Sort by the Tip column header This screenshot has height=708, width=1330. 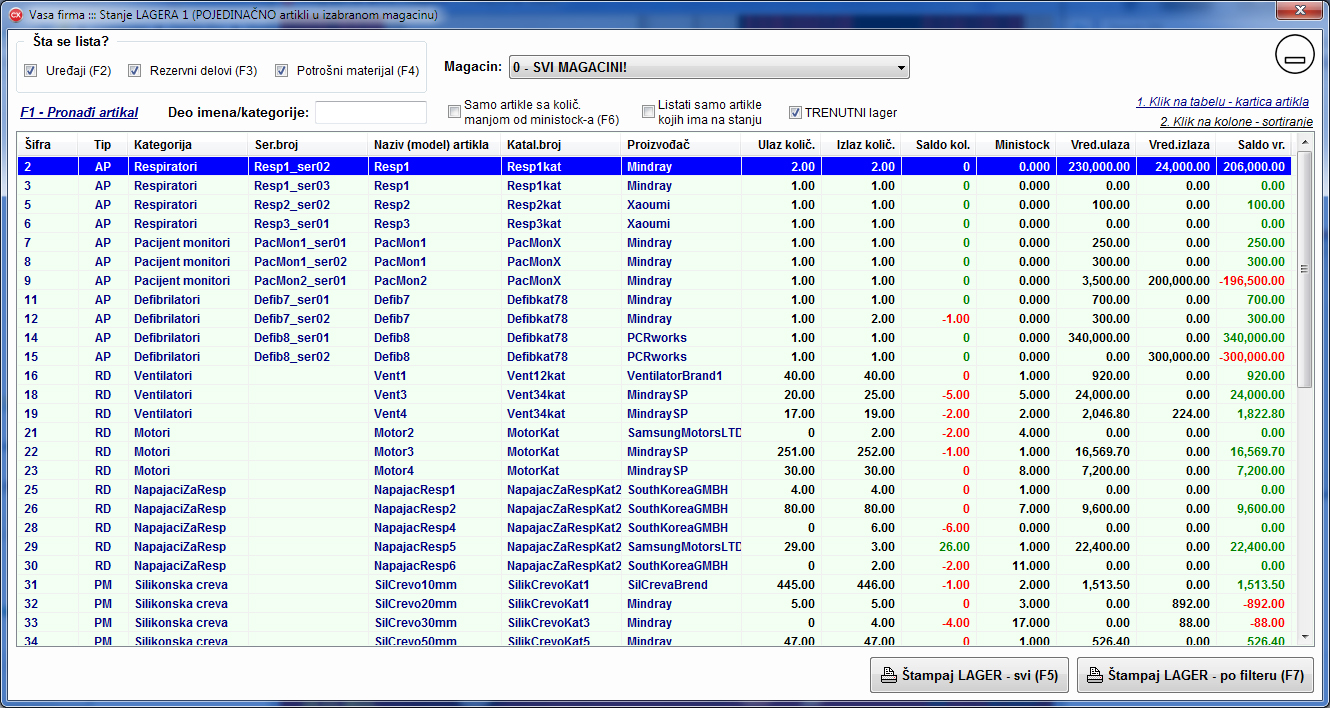tap(103, 145)
